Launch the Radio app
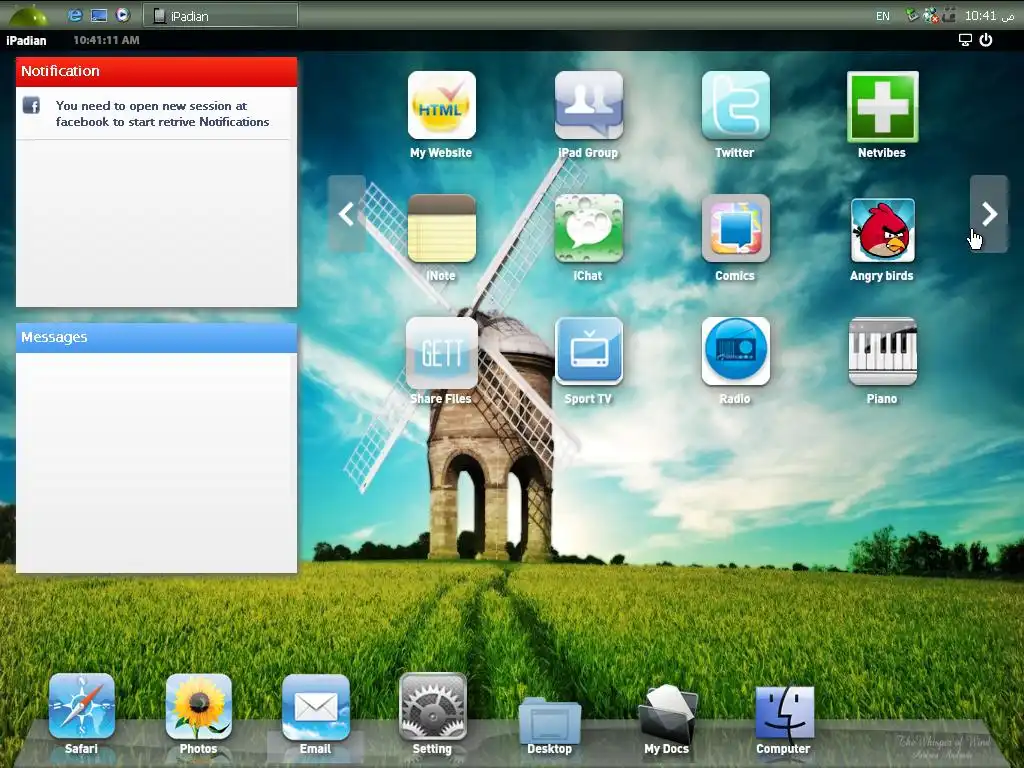 click(735, 351)
